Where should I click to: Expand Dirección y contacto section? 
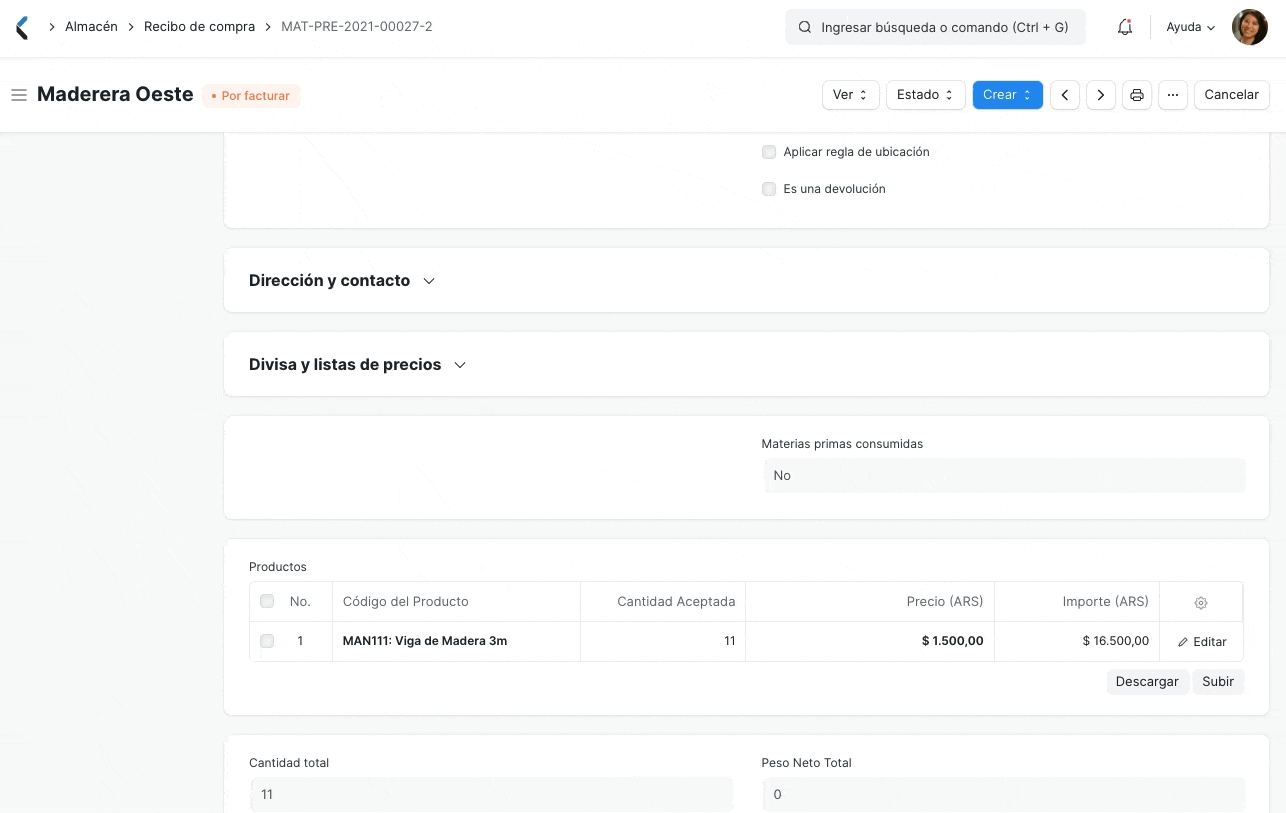[342, 280]
